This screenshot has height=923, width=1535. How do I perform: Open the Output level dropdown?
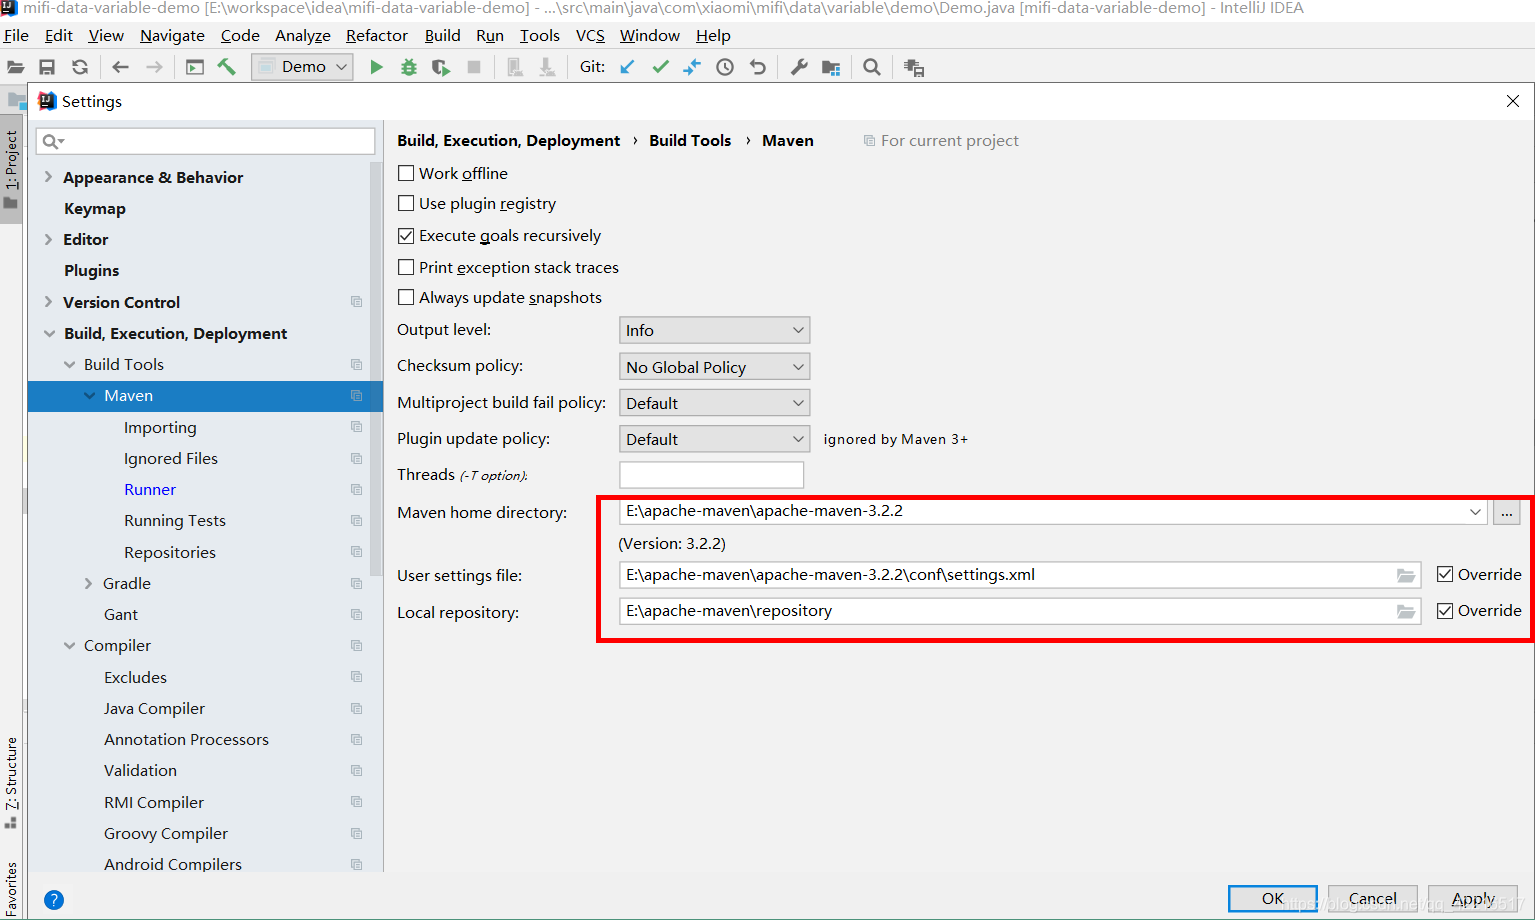coord(714,330)
